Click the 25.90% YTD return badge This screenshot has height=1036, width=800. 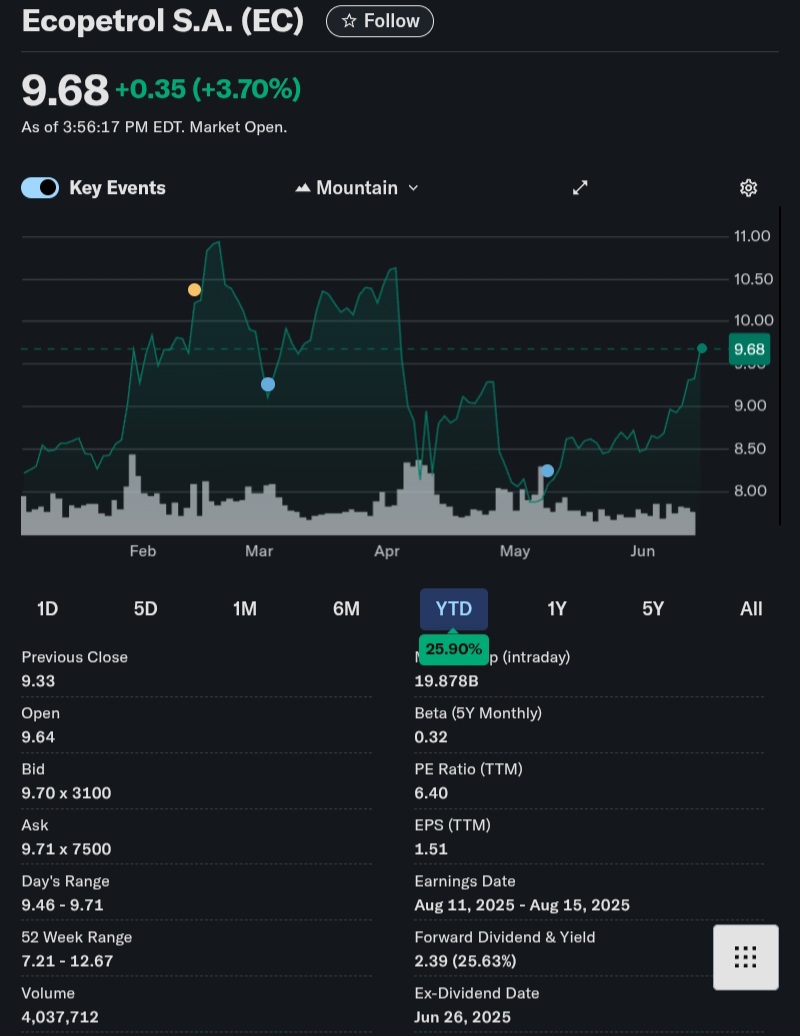(454, 649)
